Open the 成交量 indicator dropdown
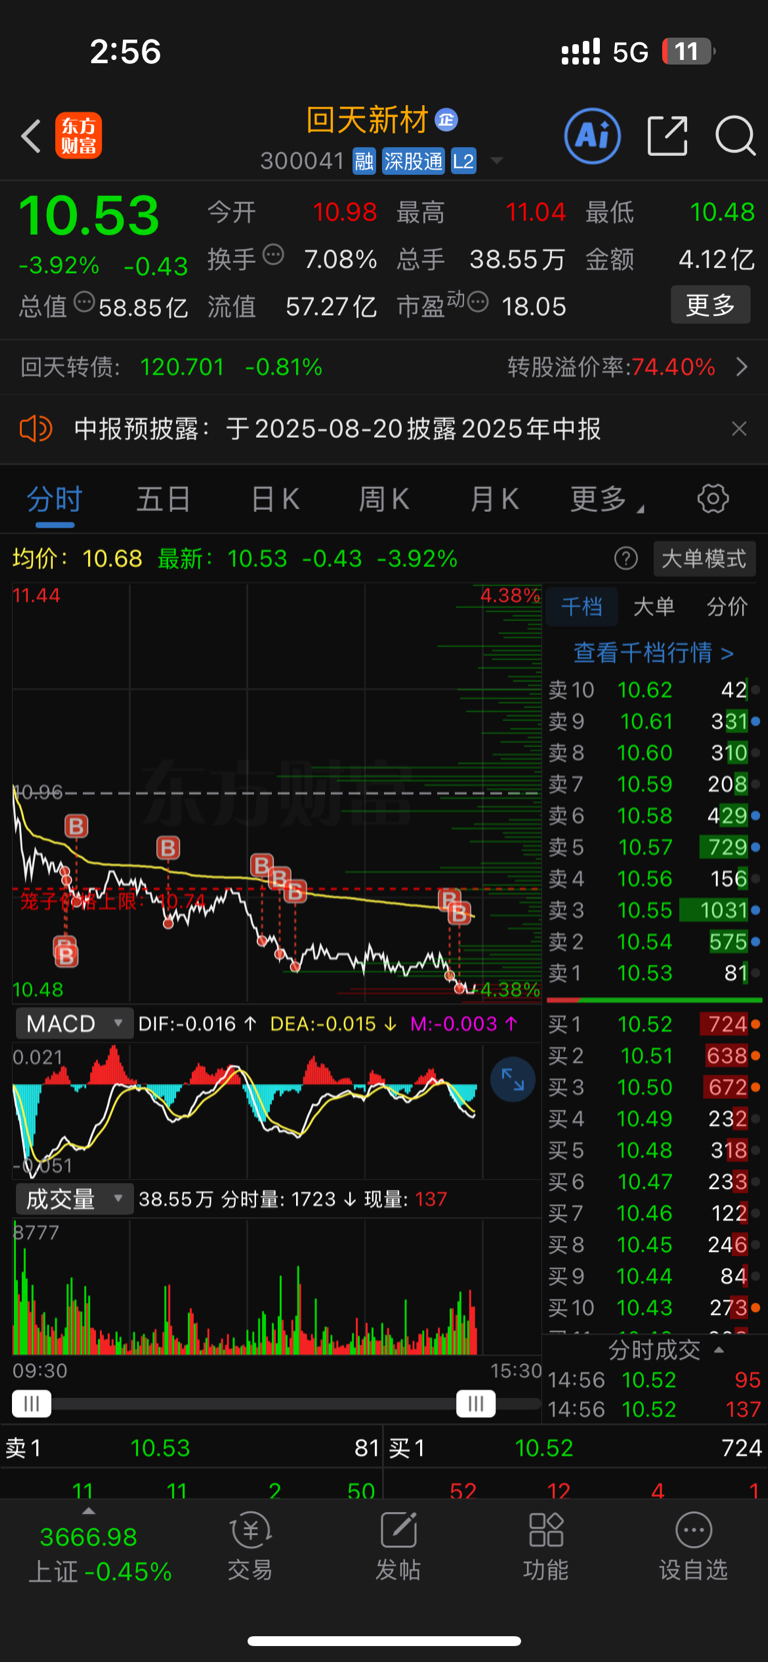Image resolution: width=768 pixels, height=1663 pixels. (73, 1199)
